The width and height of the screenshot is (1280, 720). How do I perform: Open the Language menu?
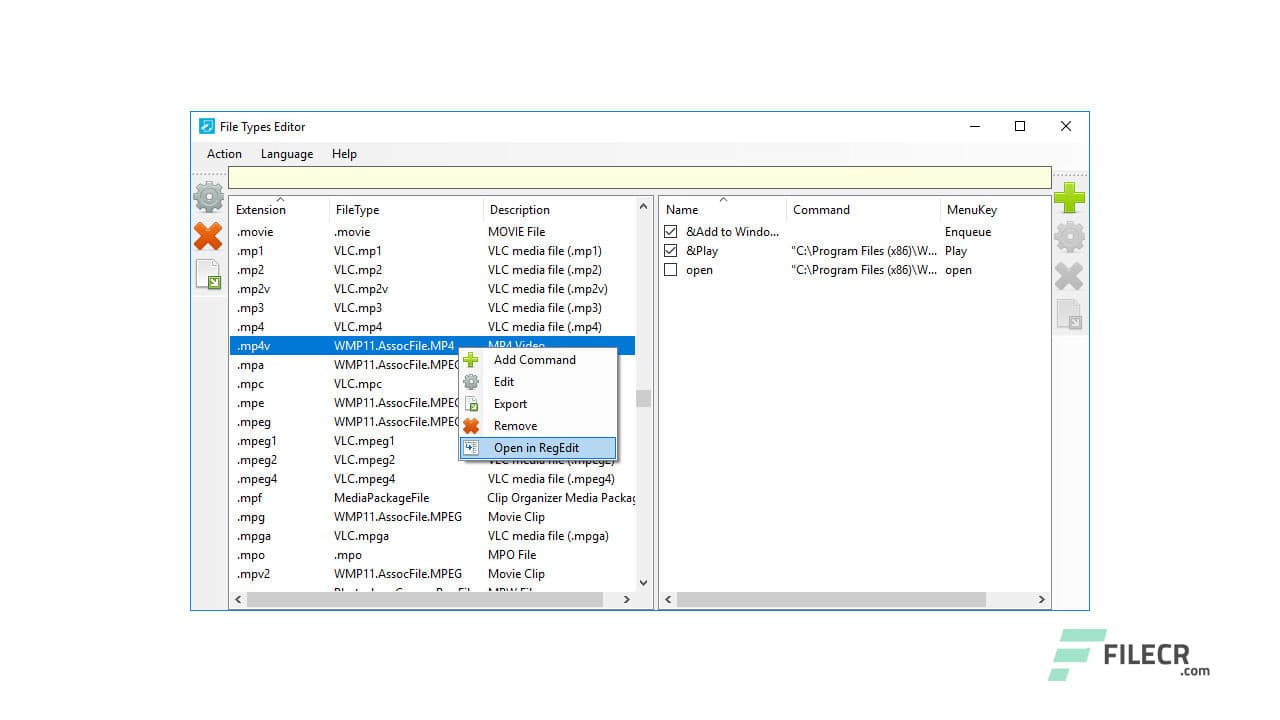click(286, 154)
